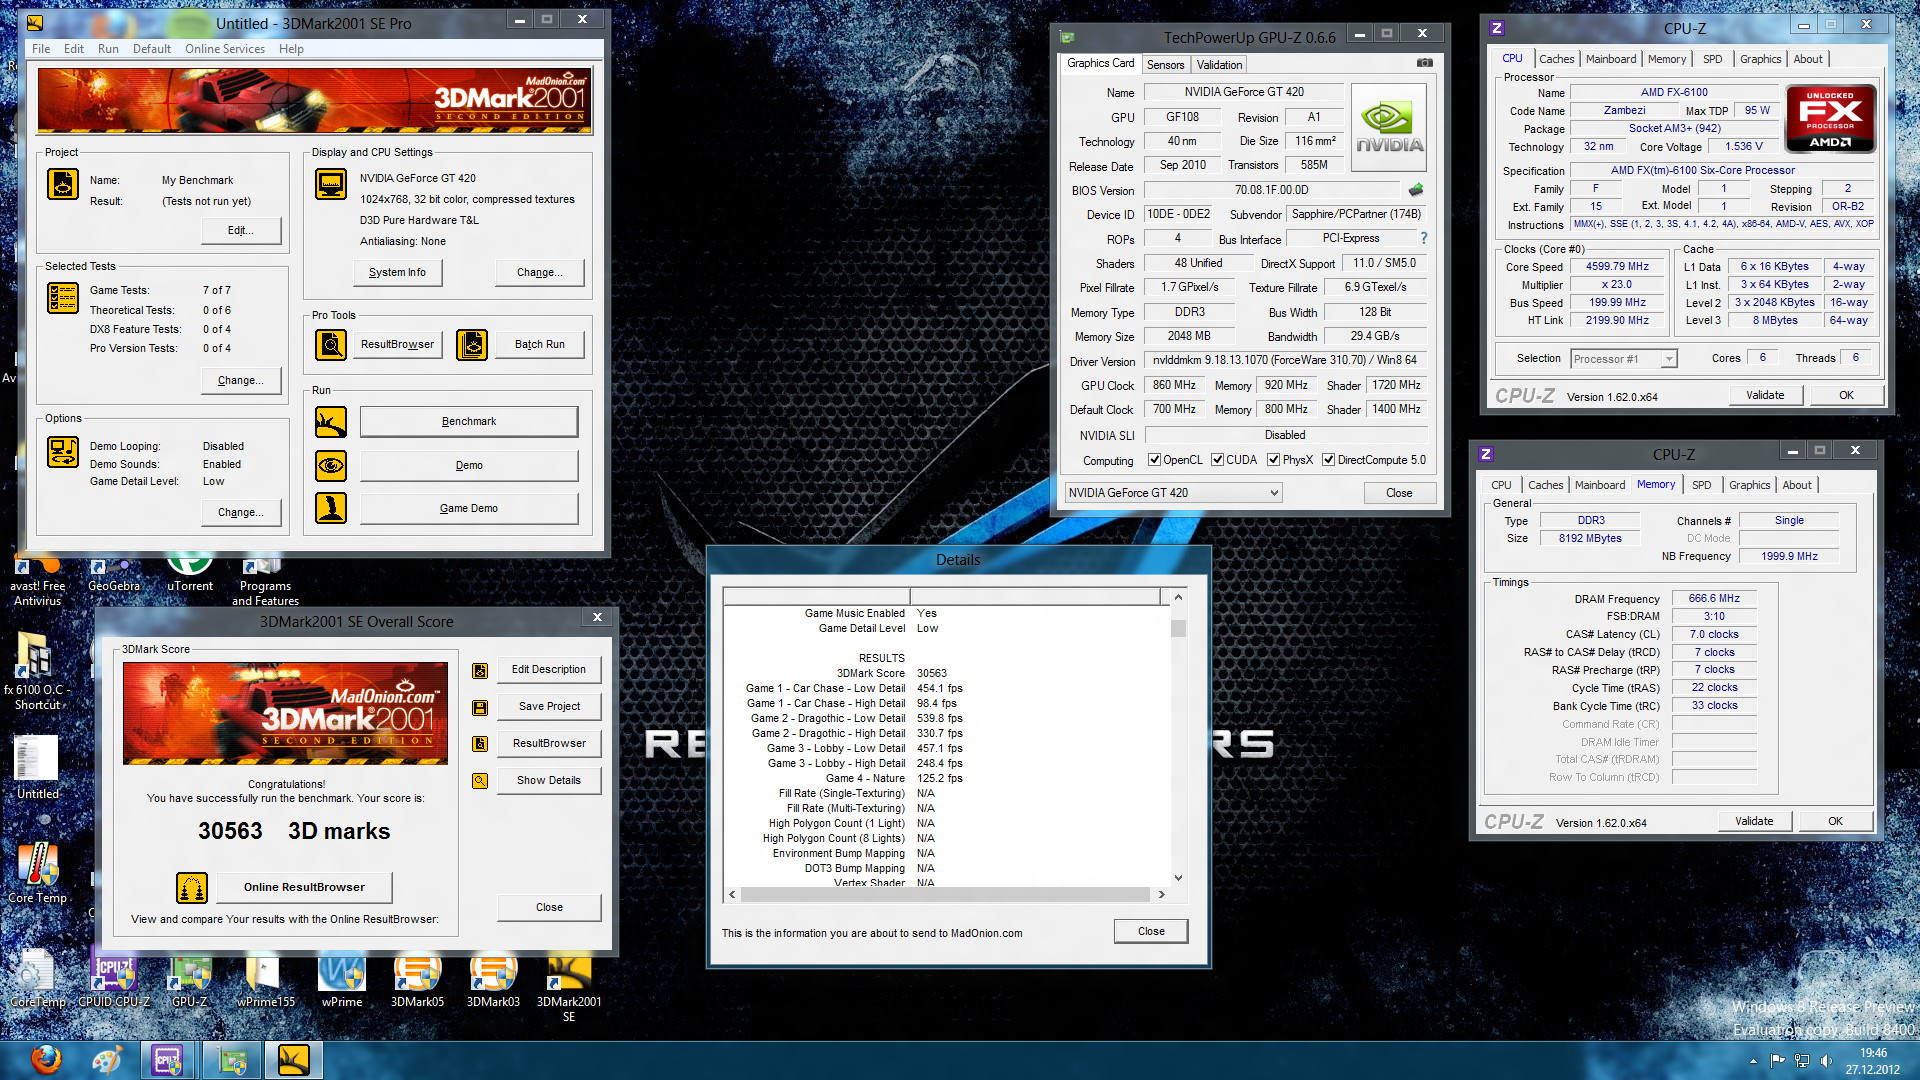This screenshot has height=1080, width=1920.
Task: Click the Project icon next to Name
Action: tap(63, 184)
